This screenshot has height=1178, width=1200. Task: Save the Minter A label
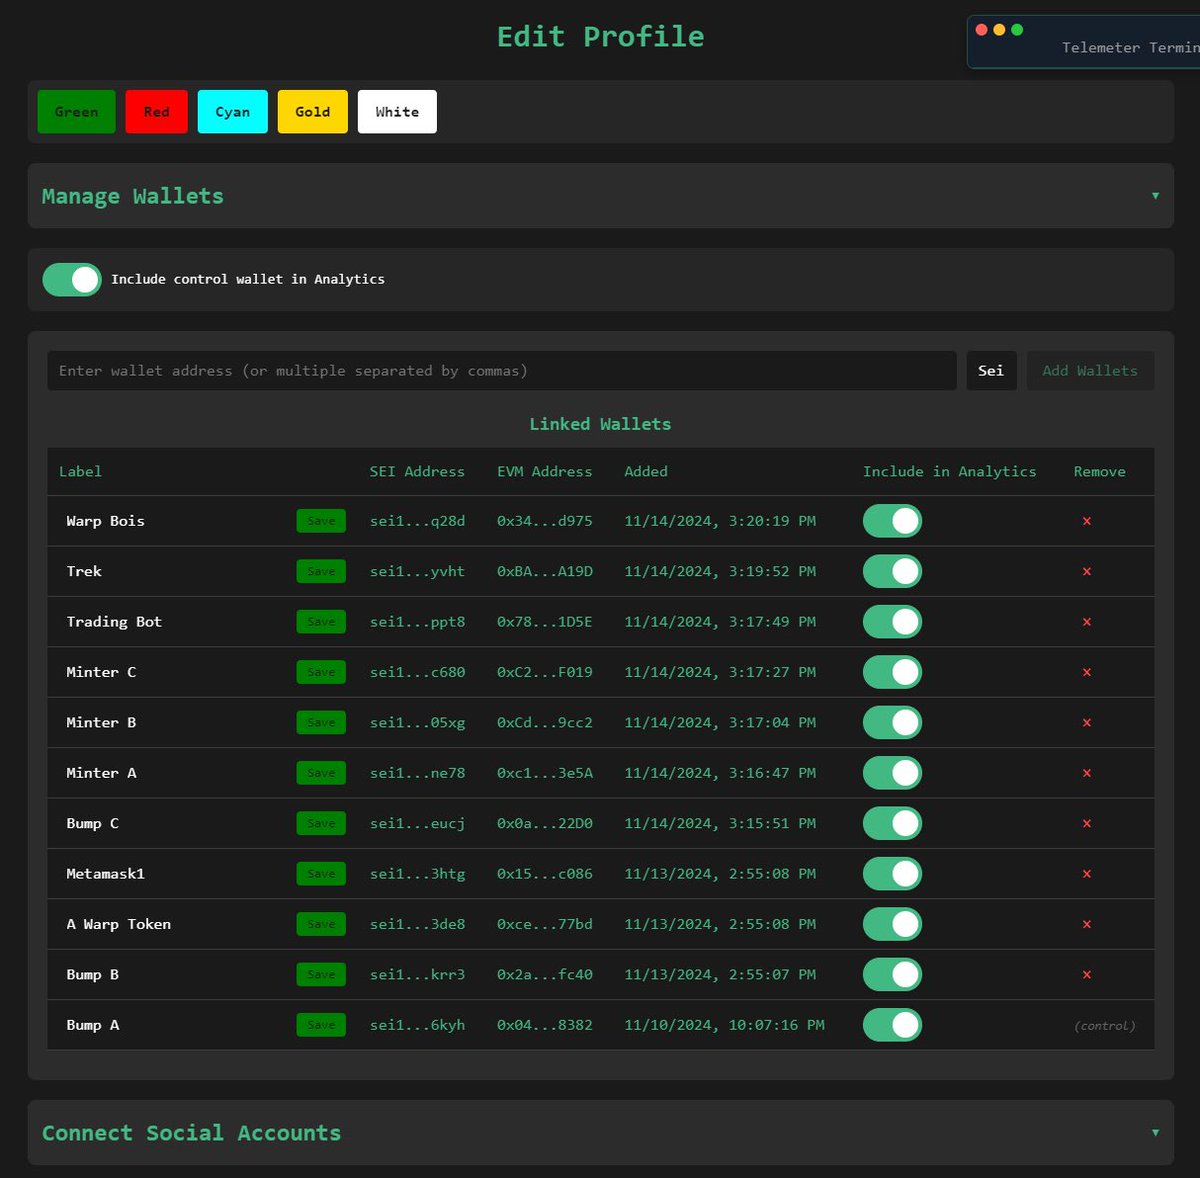point(321,773)
